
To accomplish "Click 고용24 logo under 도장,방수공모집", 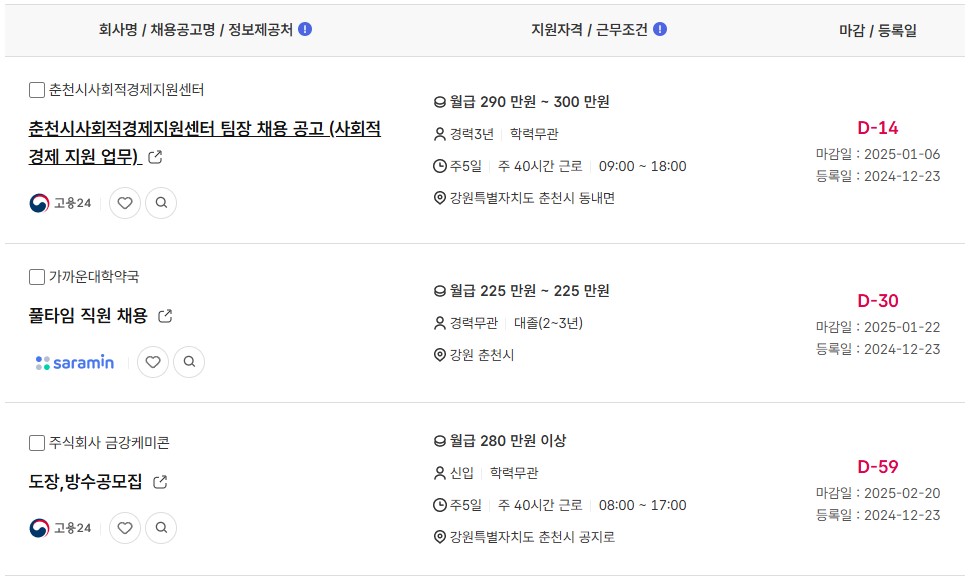I will click(x=60, y=528).
